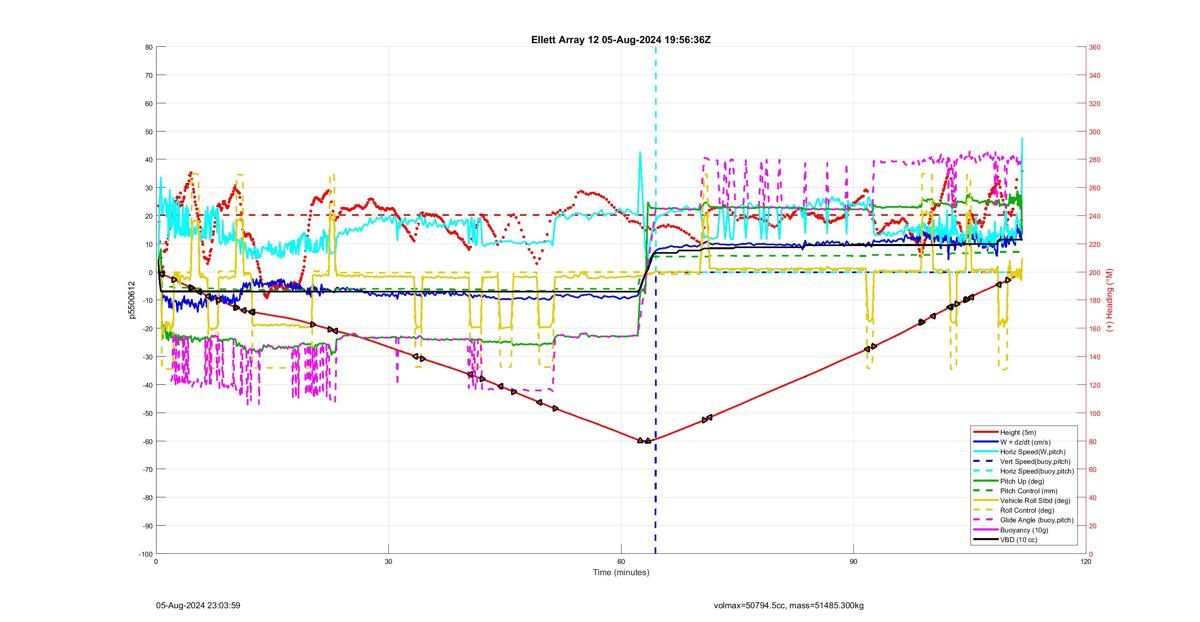Image resolution: width=1200 pixels, height=622 pixels.
Task: Click the left y-axis tick label "-50"
Action: coord(146,413)
